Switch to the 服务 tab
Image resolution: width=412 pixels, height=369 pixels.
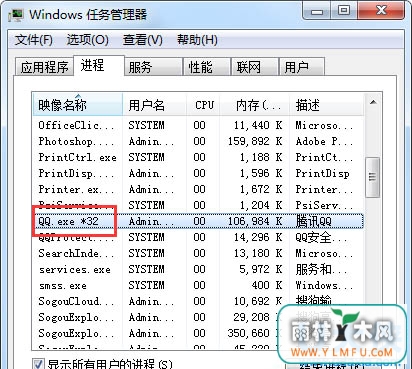pos(153,67)
